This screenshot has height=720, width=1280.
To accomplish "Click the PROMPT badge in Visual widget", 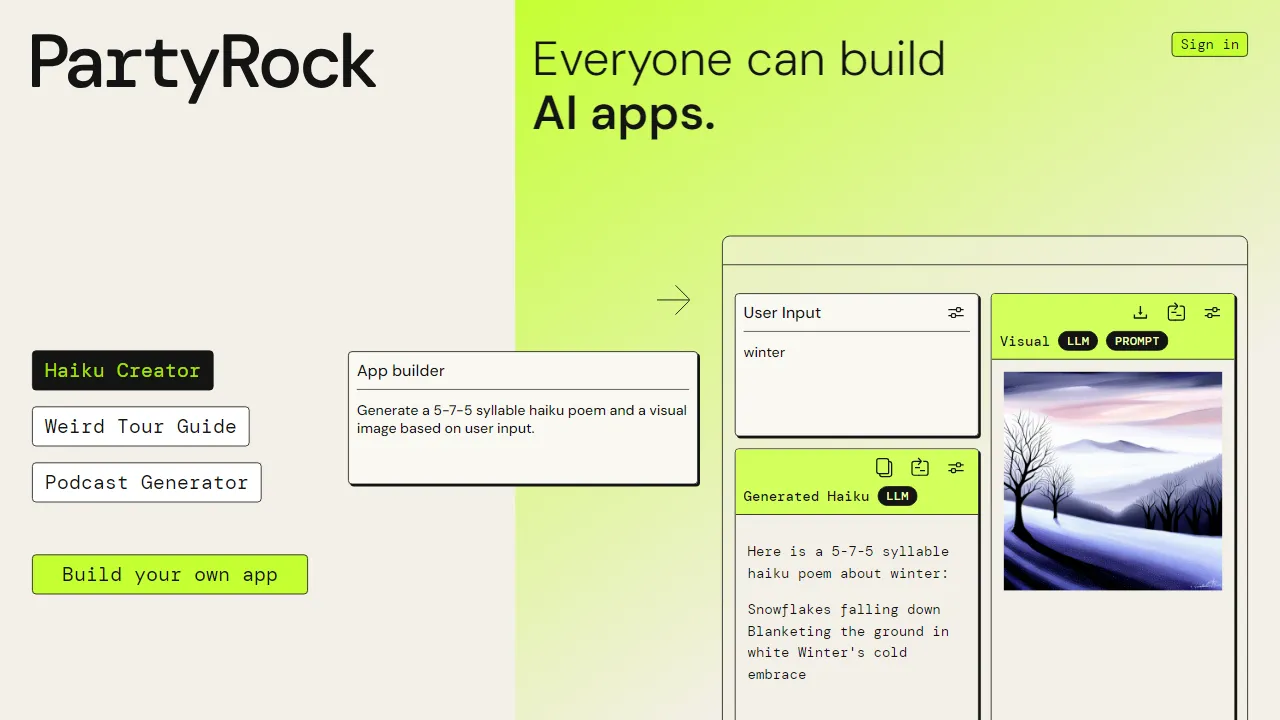I will tap(1137, 341).
